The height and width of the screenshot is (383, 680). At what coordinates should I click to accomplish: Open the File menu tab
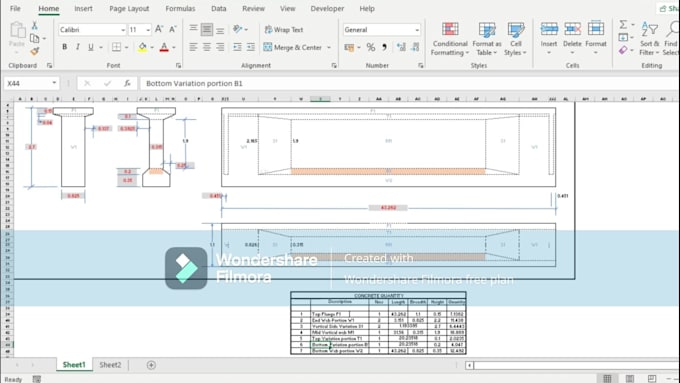coord(15,8)
